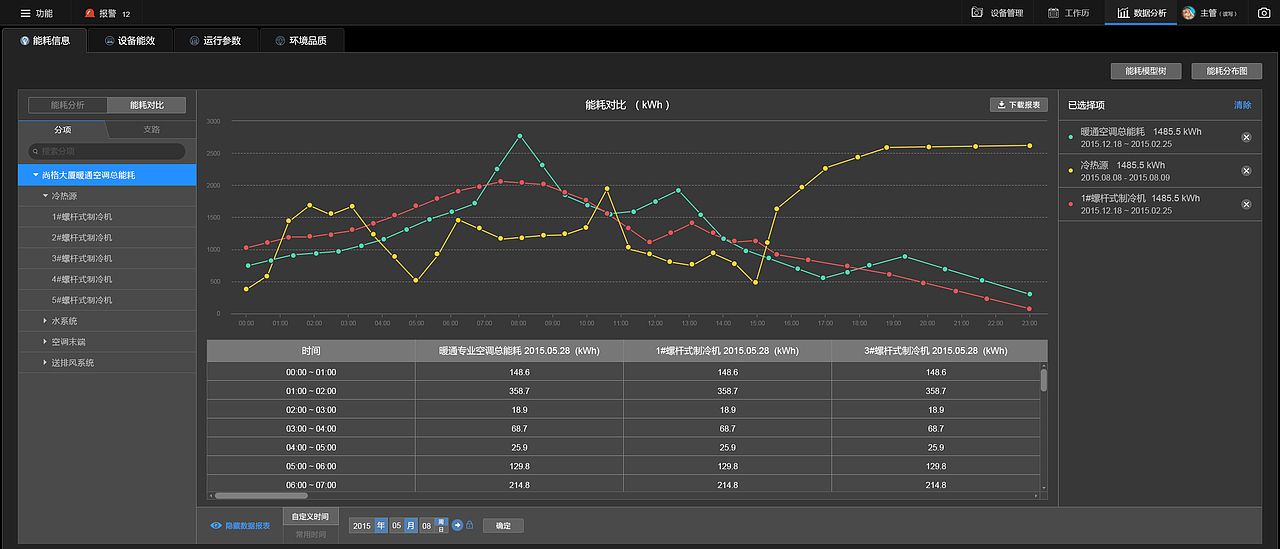Open 设备管理 device management icon
This screenshot has height=549, width=1280.
(x=977, y=13)
